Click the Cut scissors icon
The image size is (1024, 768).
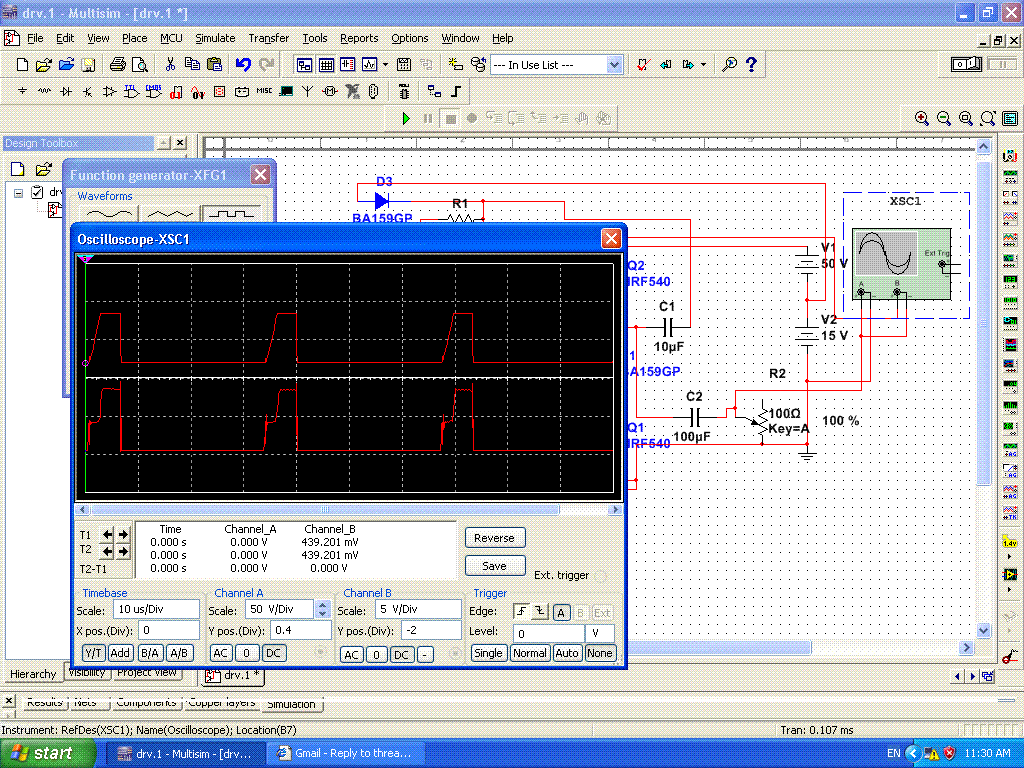pyautogui.click(x=170, y=64)
